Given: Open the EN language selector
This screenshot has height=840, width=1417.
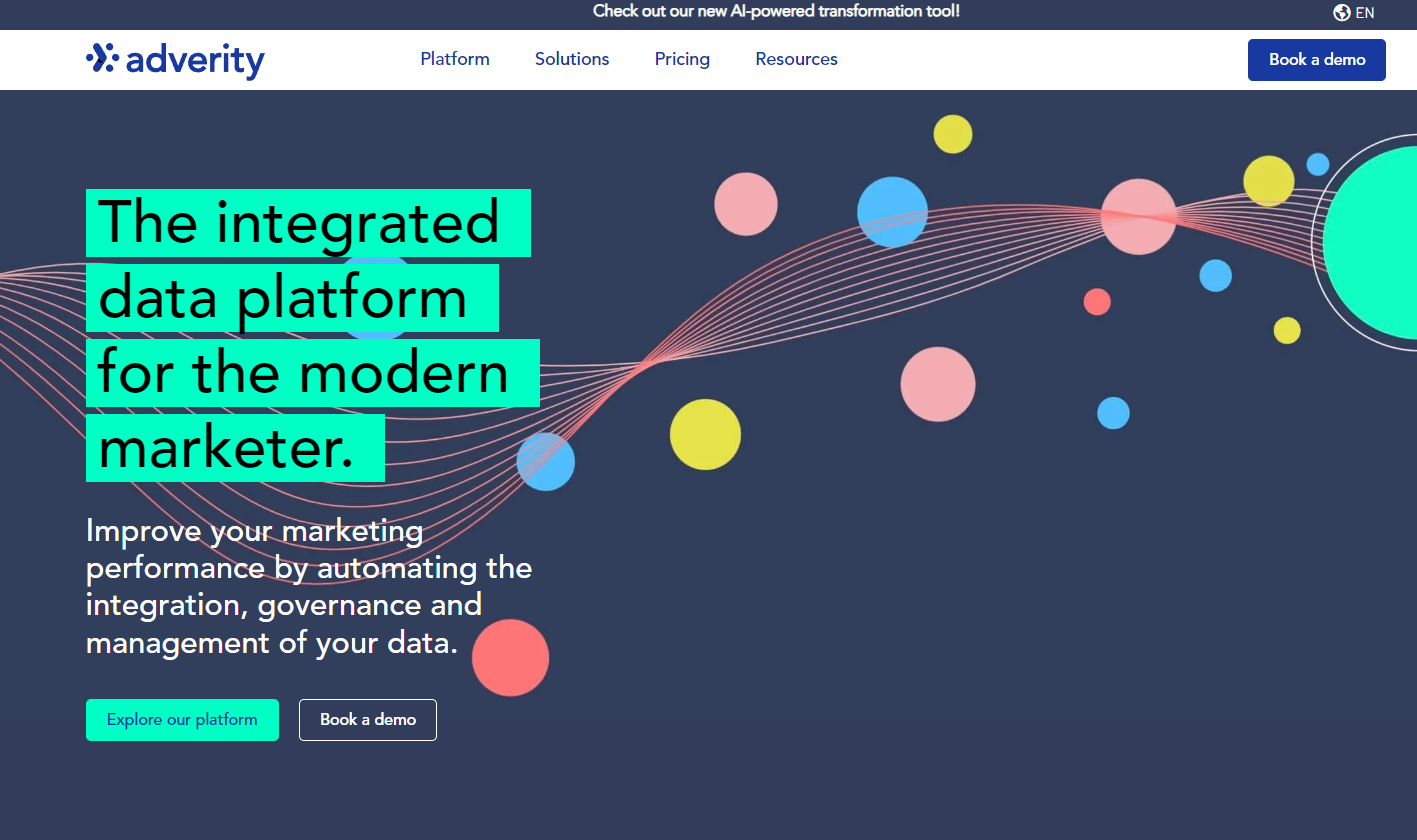Looking at the screenshot, I should [1365, 13].
